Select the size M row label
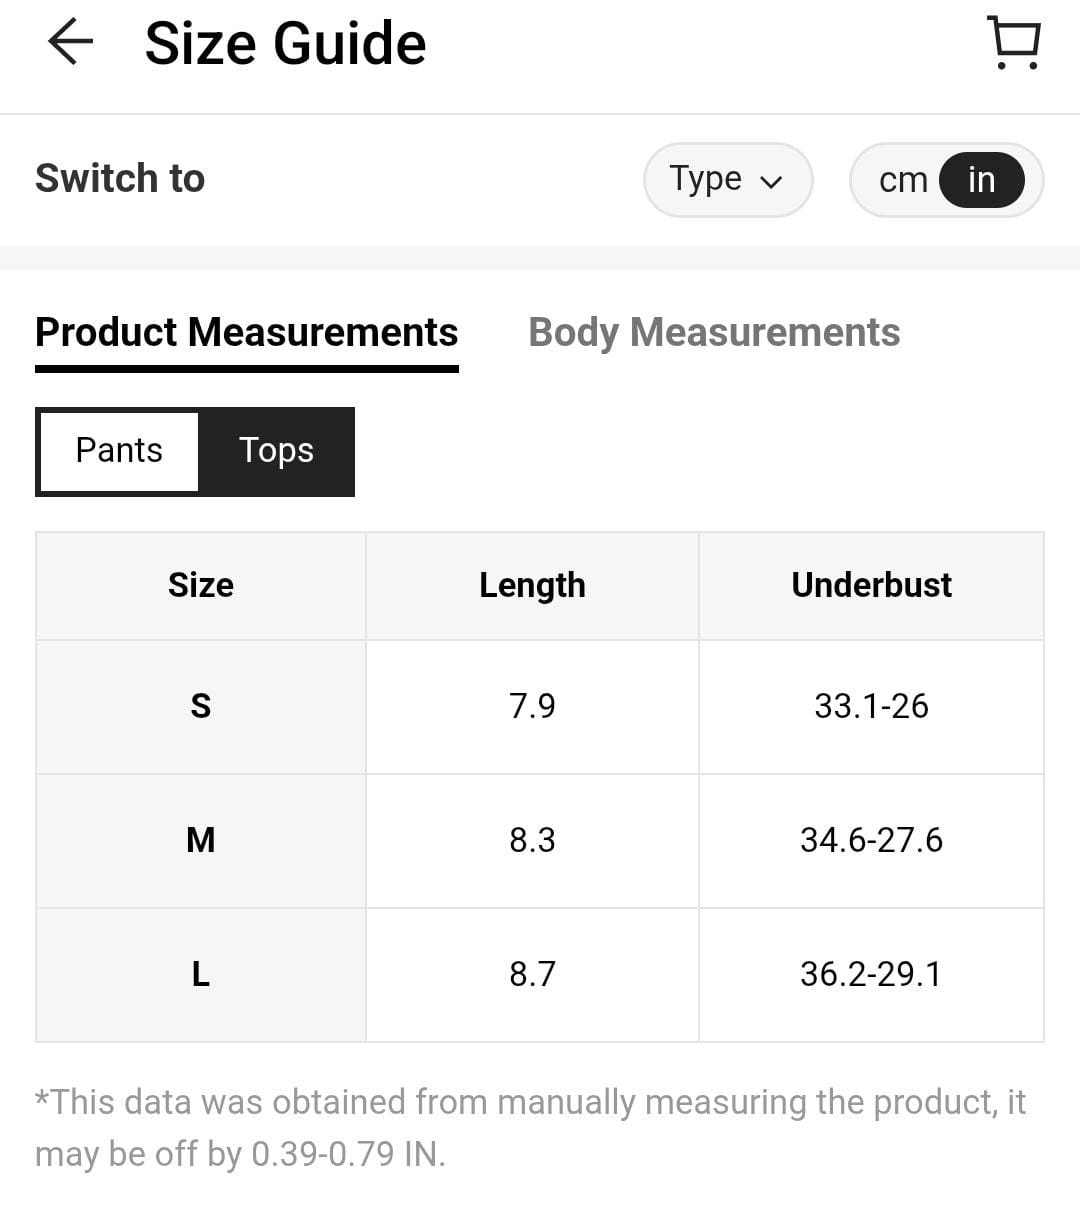The image size is (1080, 1213). click(201, 840)
